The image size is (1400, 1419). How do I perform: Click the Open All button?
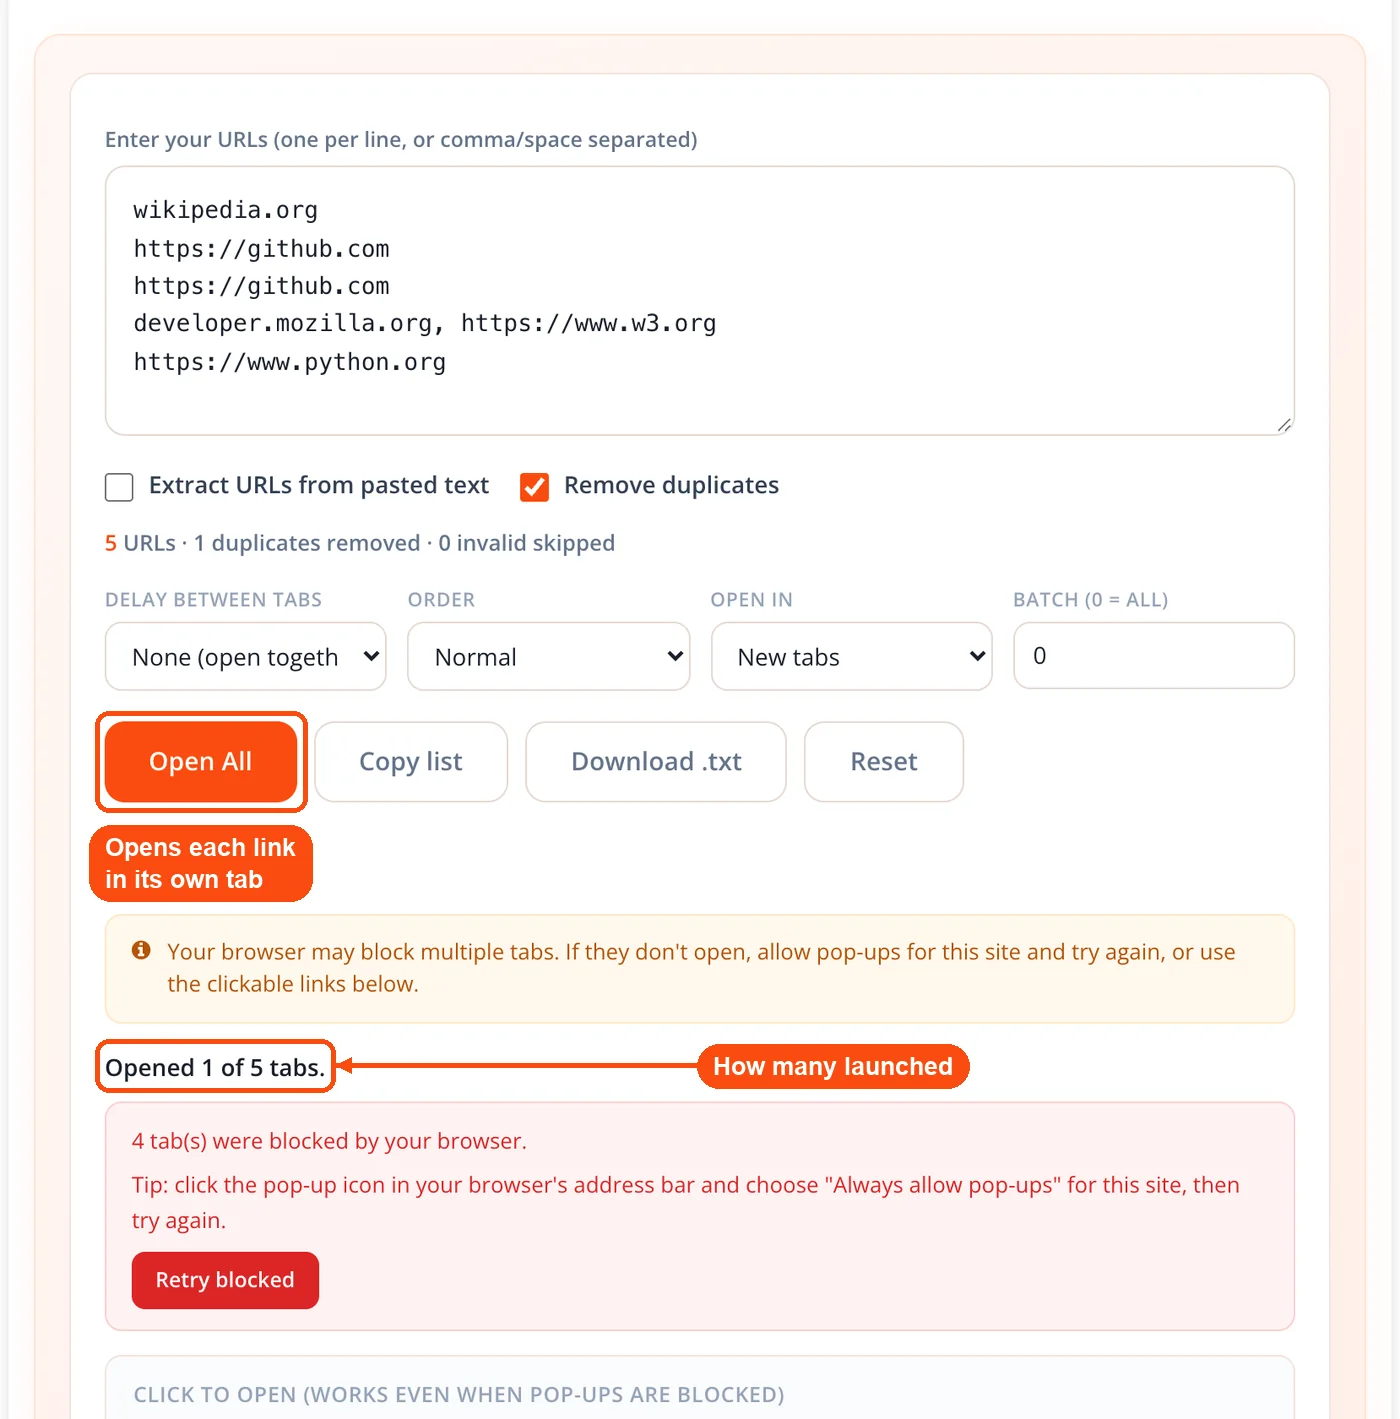click(201, 762)
